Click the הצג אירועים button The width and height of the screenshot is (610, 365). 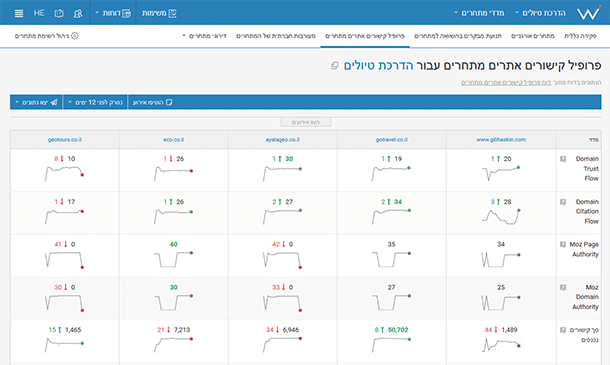[x=306, y=122]
